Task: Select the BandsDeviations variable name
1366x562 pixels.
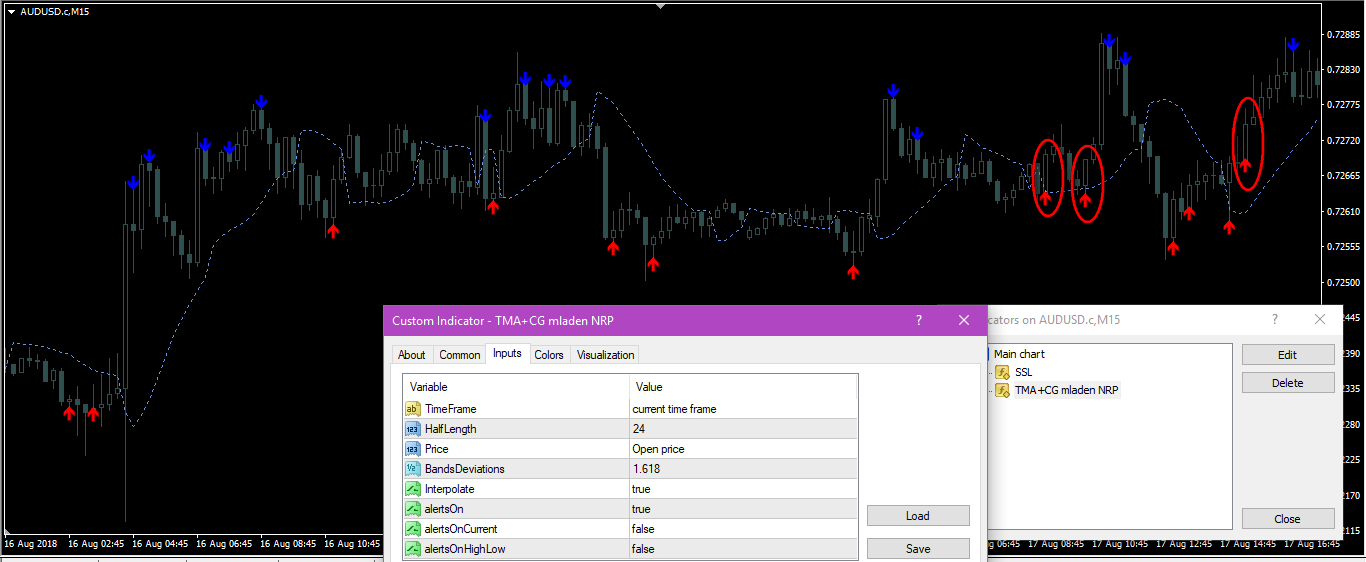Action: click(x=465, y=469)
